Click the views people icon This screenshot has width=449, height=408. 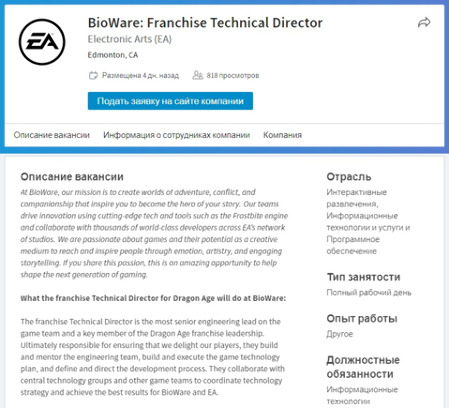pos(197,75)
